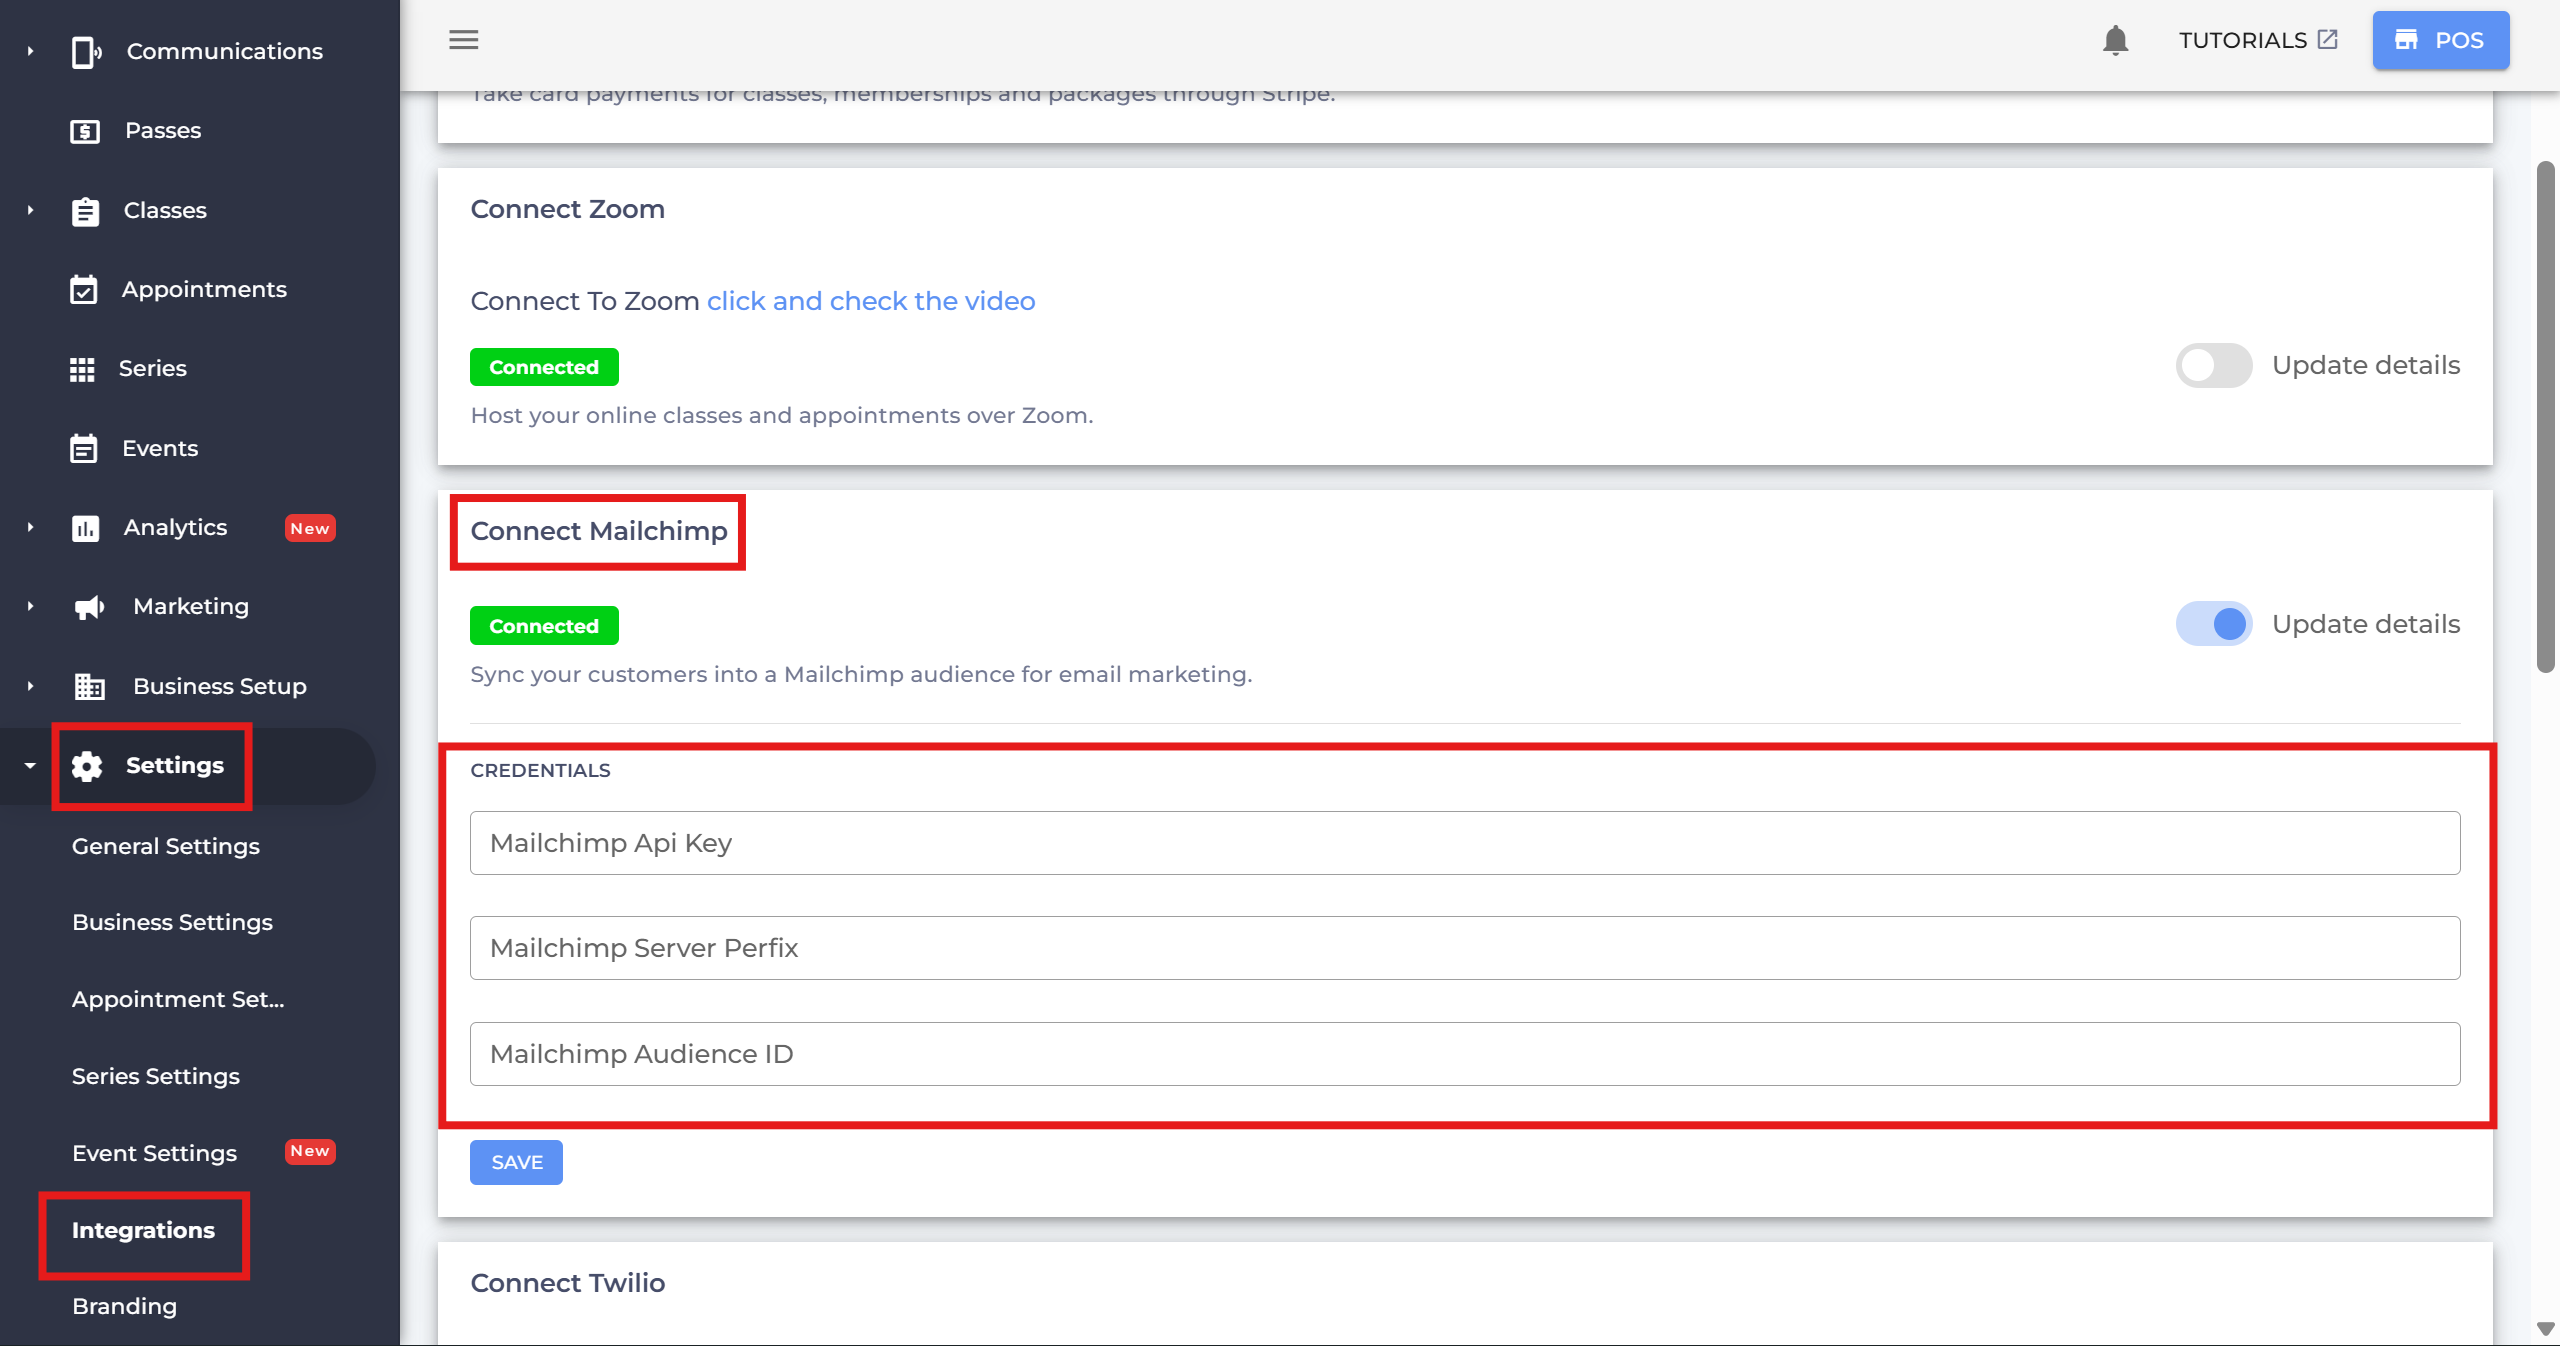Viewport: 2560px width, 1346px height.
Task: Click the vertical scrollbar thumb
Action: pos(2546,417)
